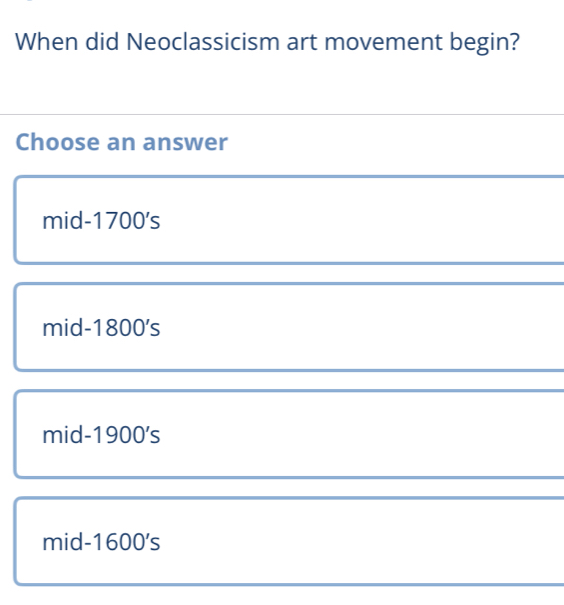This screenshot has height=605, width=564.
Task: Select the mid-1700's answer option
Action: point(289,220)
